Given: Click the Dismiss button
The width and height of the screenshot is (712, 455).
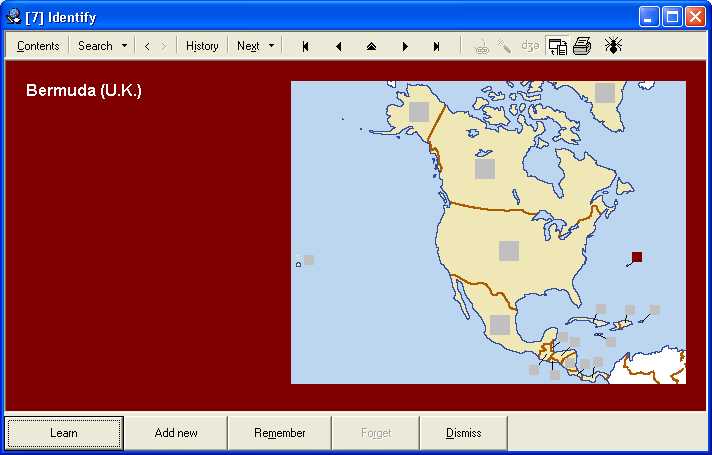Looking at the screenshot, I should point(463,433).
